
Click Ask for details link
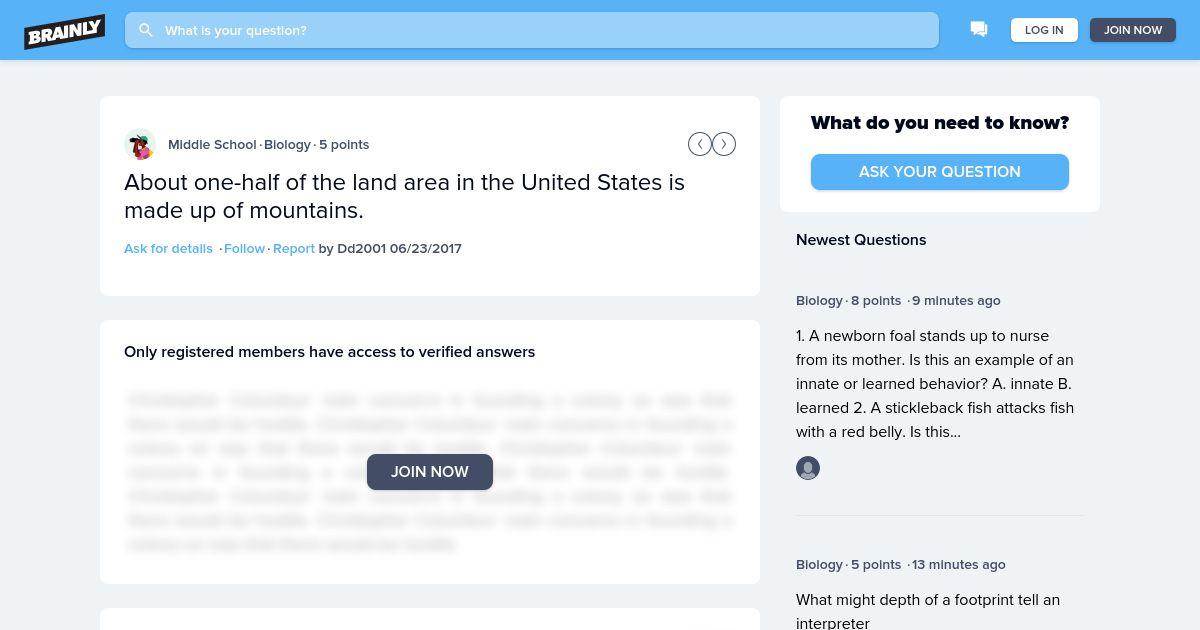[x=168, y=248]
